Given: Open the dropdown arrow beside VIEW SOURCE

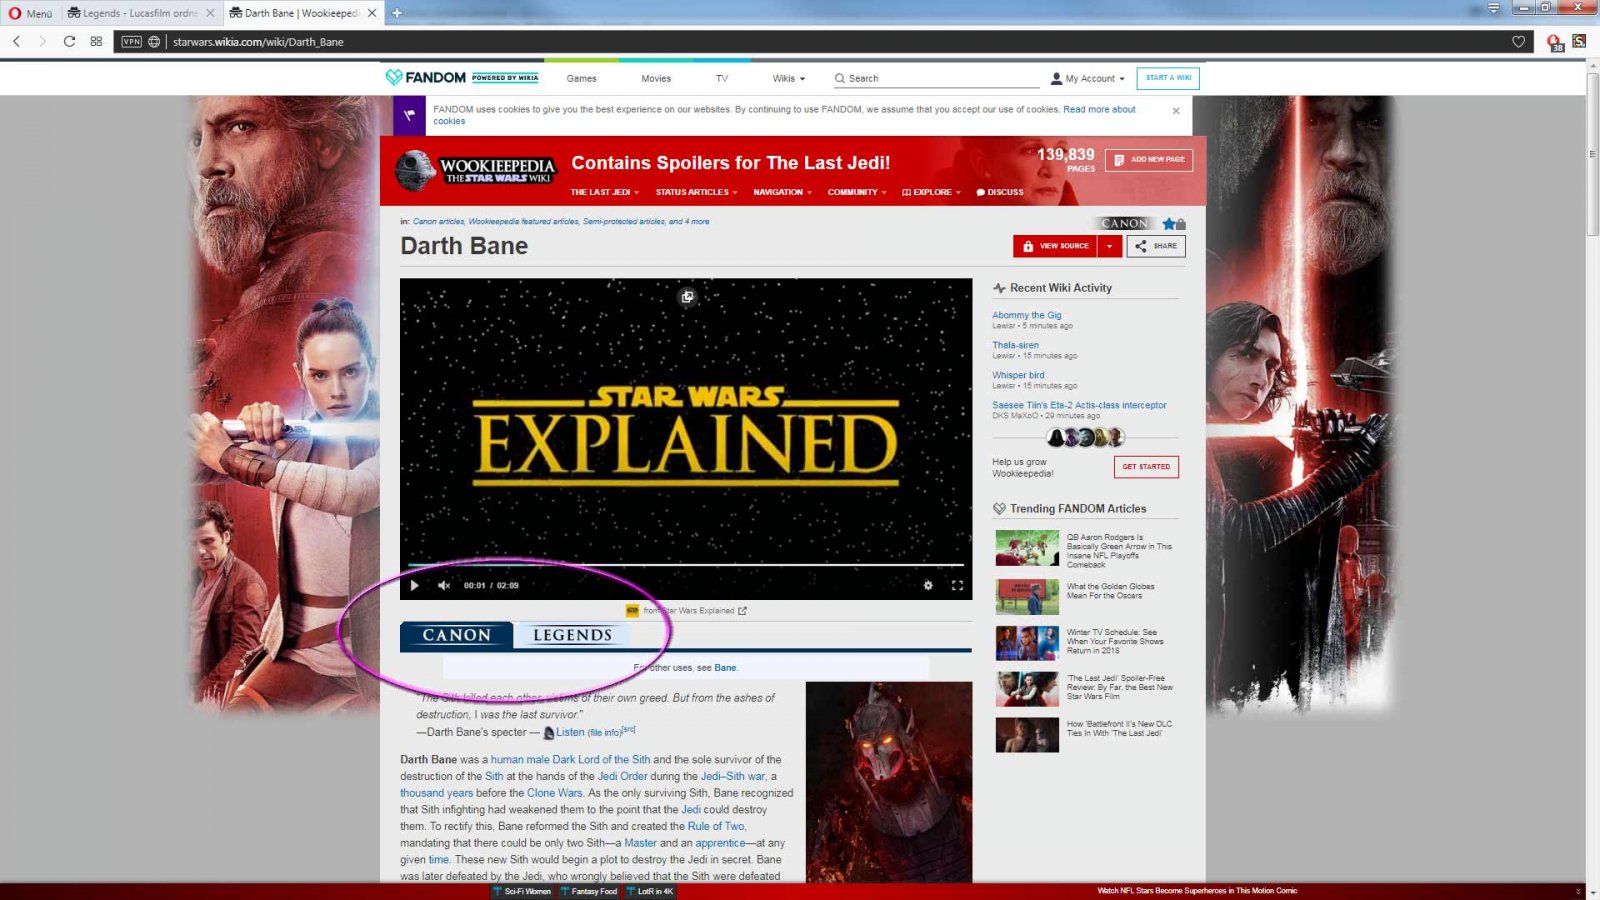Looking at the screenshot, I should (x=1109, y=246).
